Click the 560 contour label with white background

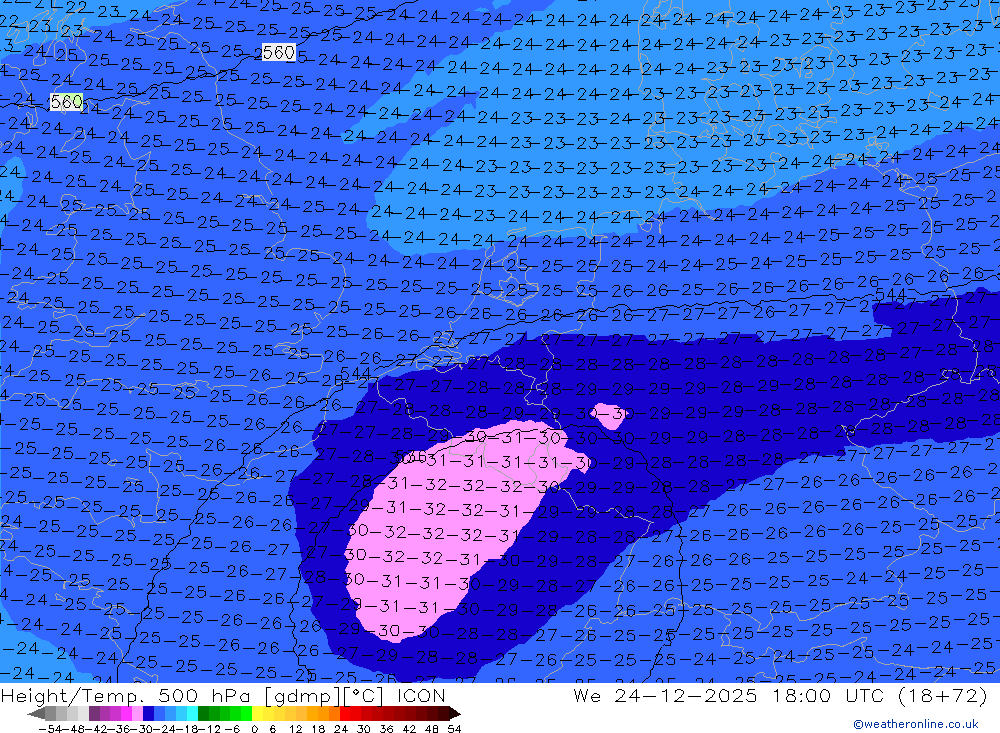pyautogui.click(x=279, y=52)
